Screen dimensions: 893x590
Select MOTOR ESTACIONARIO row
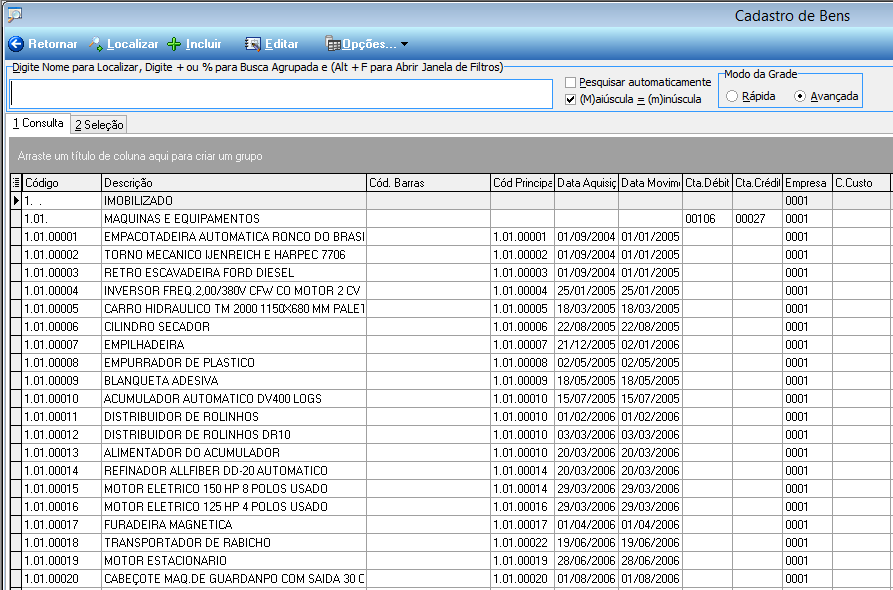451,561
